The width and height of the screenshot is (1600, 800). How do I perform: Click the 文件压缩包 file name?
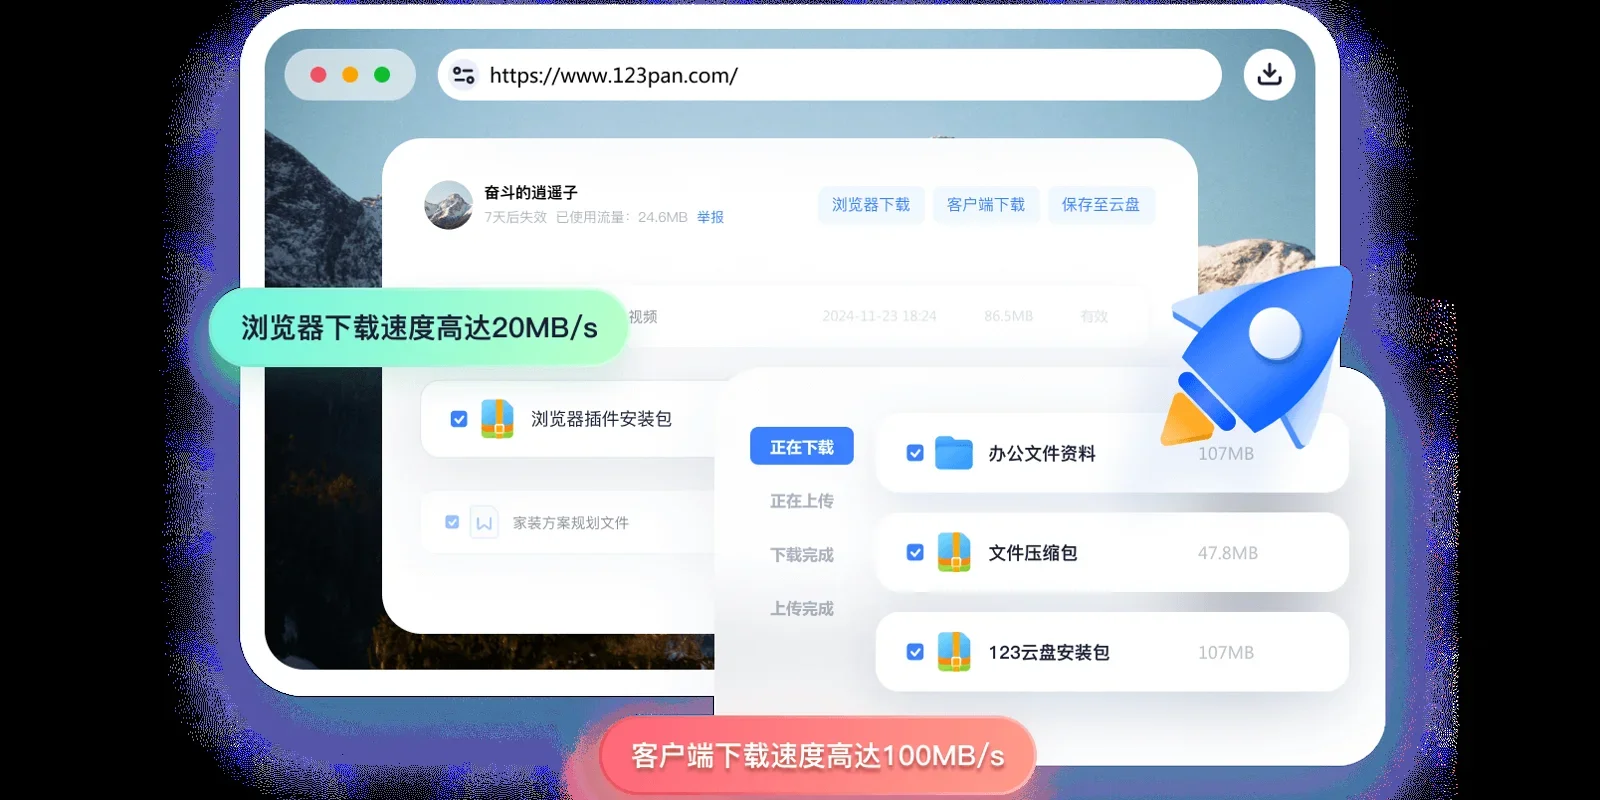(x=1033, y=553)
